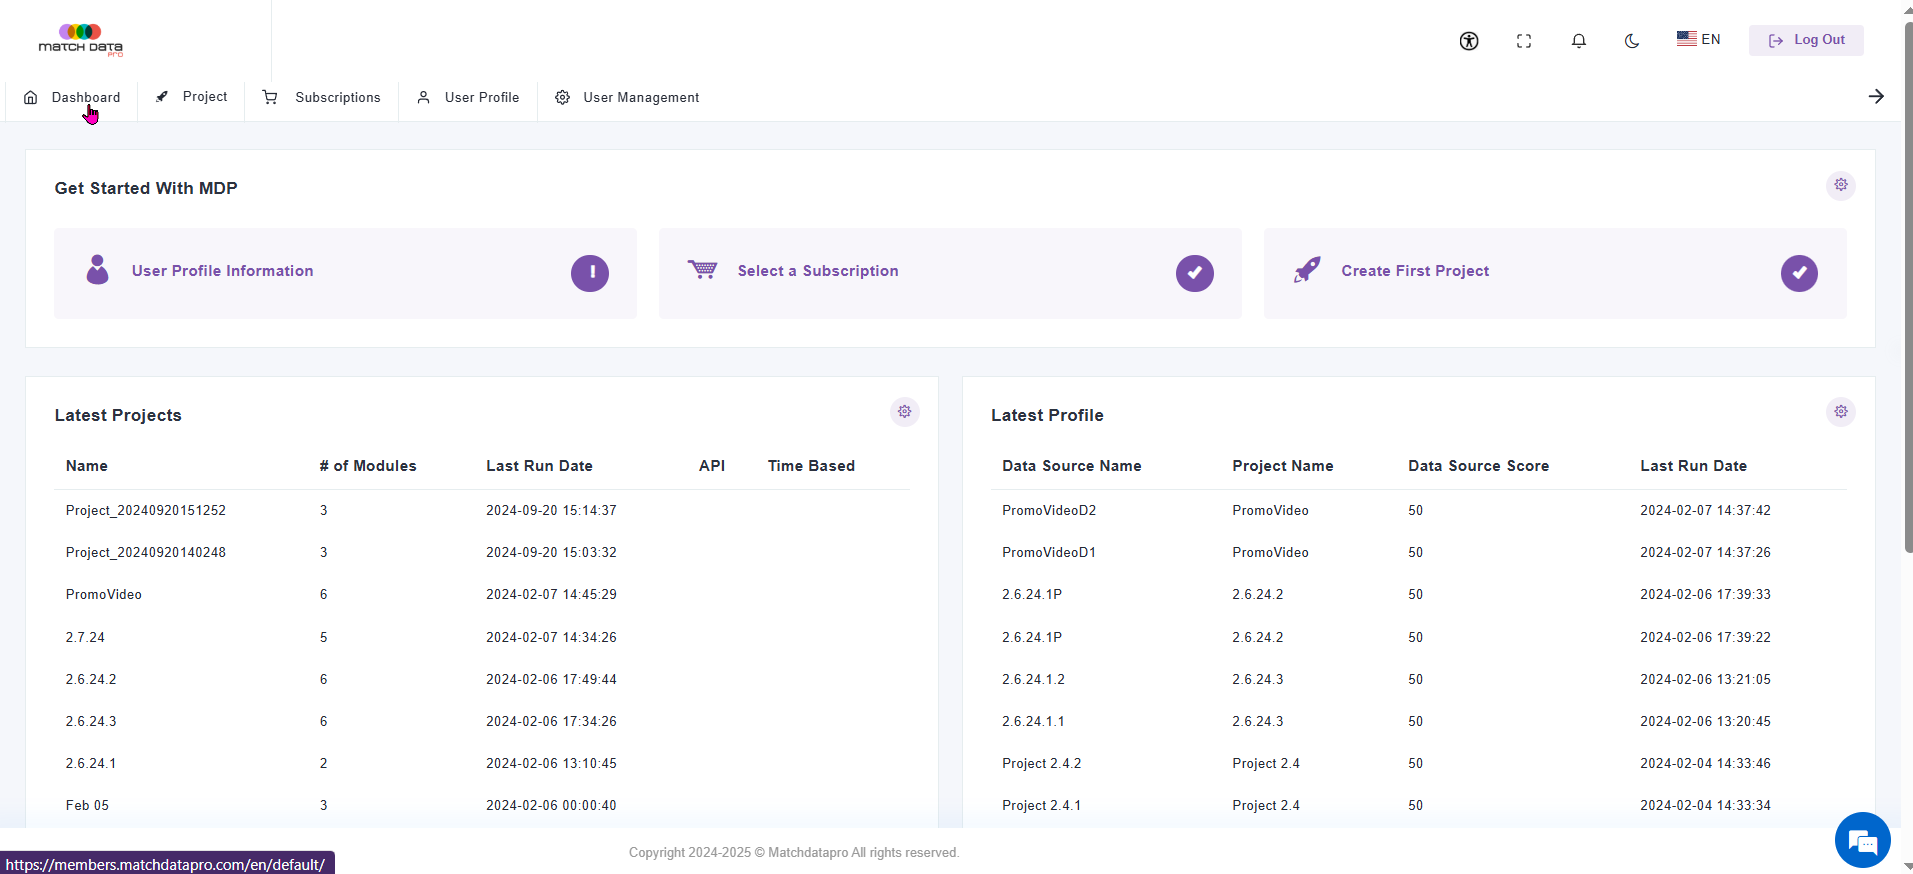Open the accessibility options icon
The image size is (1913, 874).
1469,41
